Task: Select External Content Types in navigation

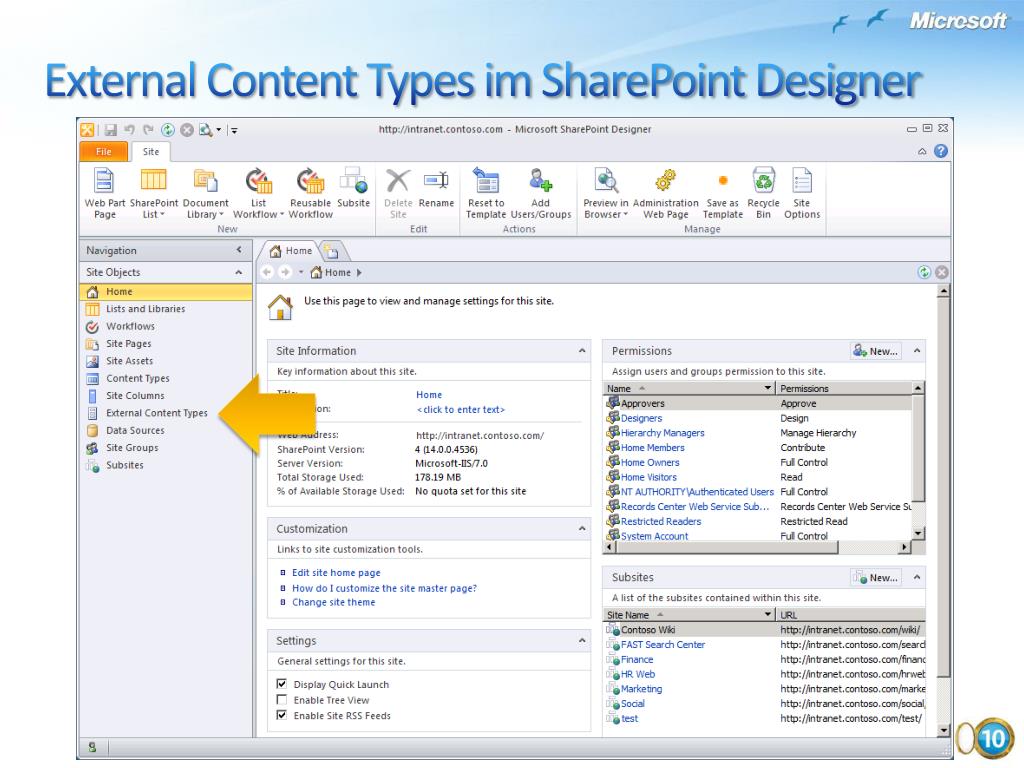Action: click(x=157, y=413)
